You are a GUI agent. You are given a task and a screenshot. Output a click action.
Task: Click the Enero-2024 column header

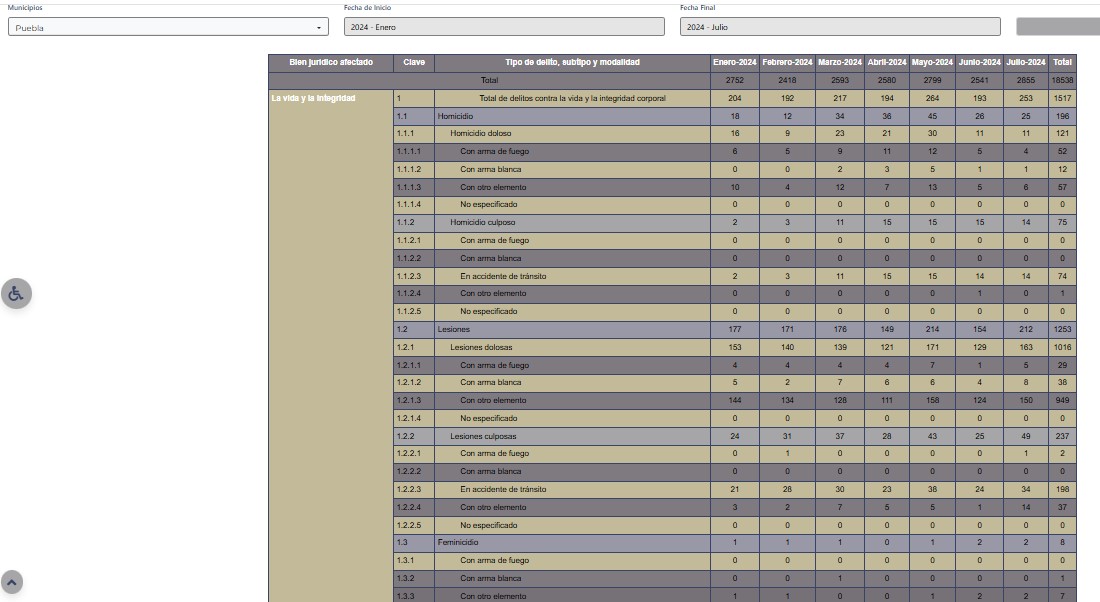click(735, 62)
